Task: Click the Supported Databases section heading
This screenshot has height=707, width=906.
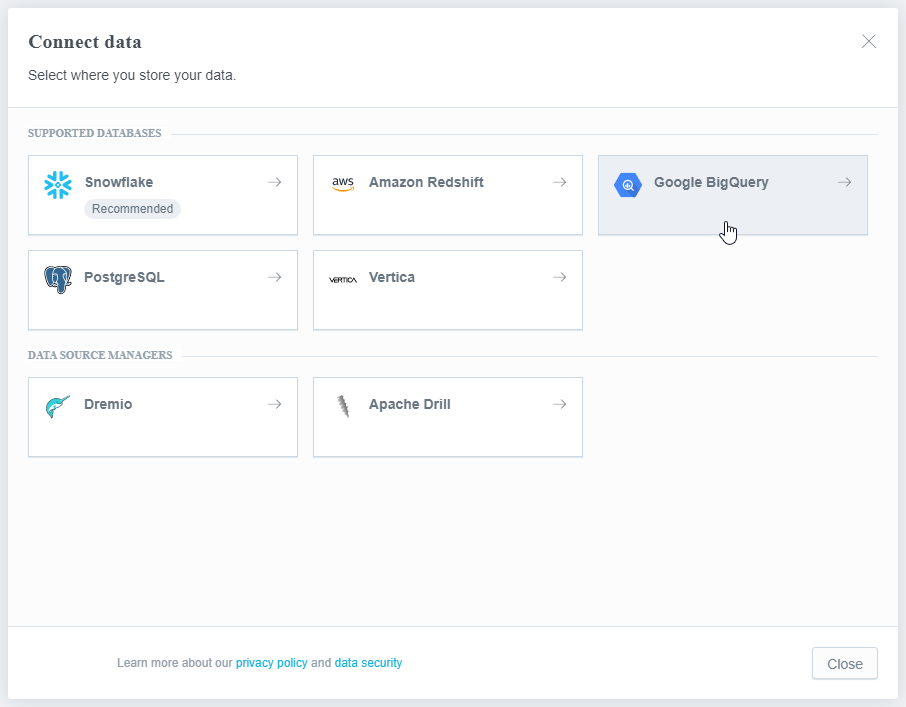Action: [x=95, y=133]
